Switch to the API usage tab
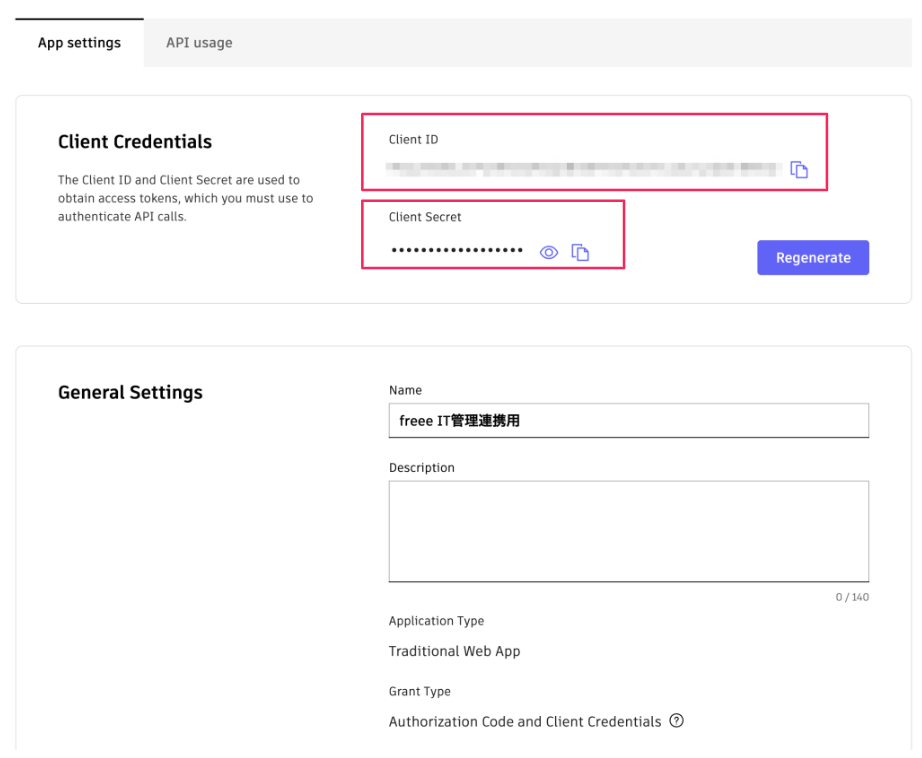The width and height of the screenshot is (922, 758). (199, 43)
